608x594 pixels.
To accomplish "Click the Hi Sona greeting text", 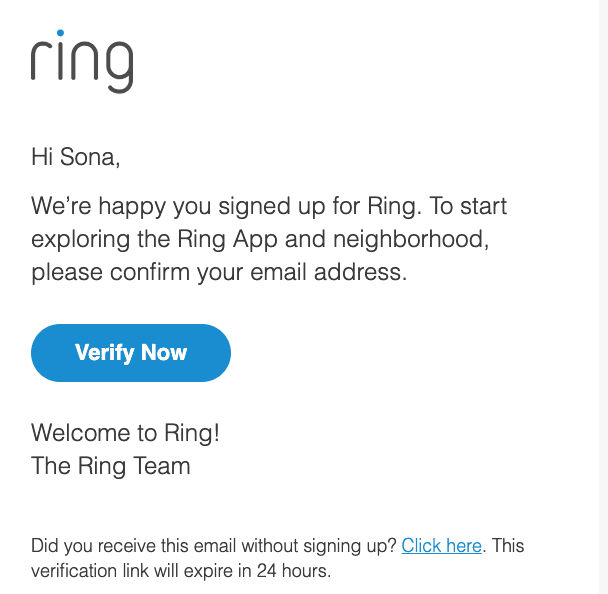I will [76, 157].
